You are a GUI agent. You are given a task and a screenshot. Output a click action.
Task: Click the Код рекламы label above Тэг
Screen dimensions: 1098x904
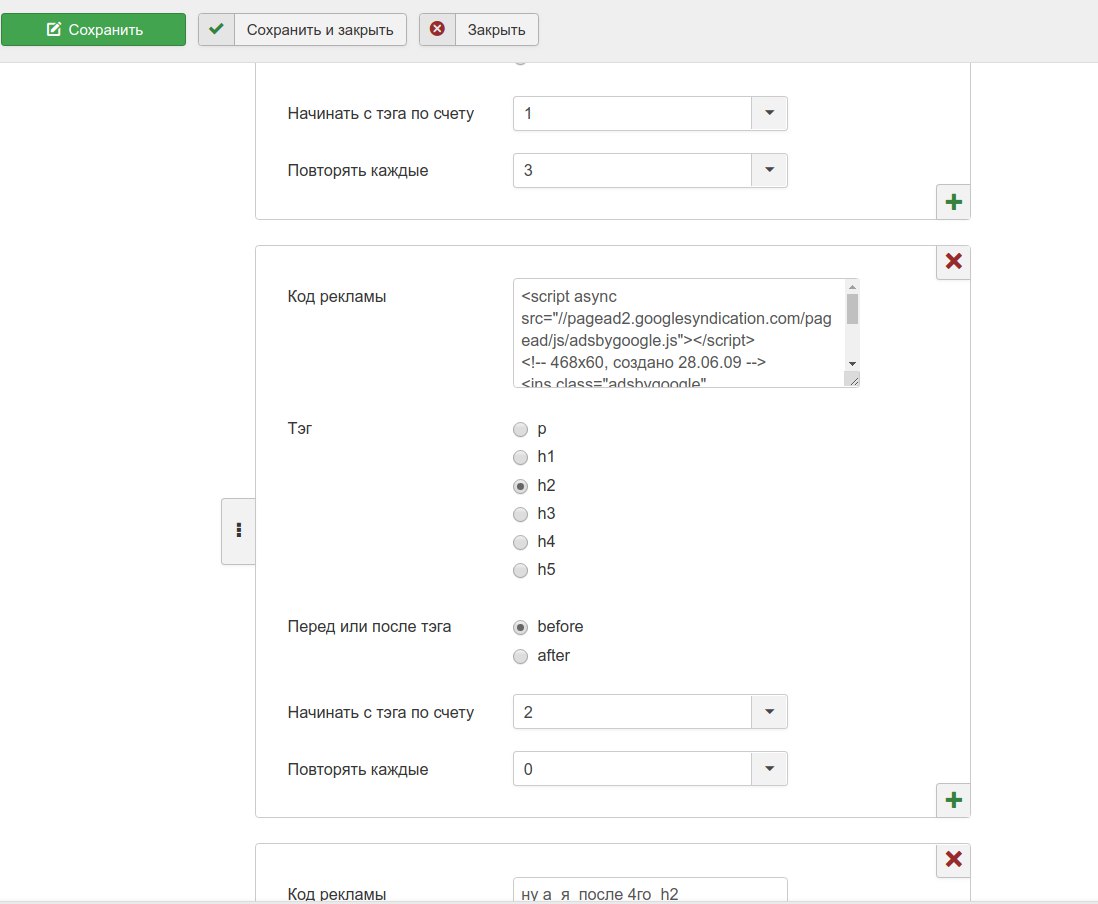click(337, 297)
